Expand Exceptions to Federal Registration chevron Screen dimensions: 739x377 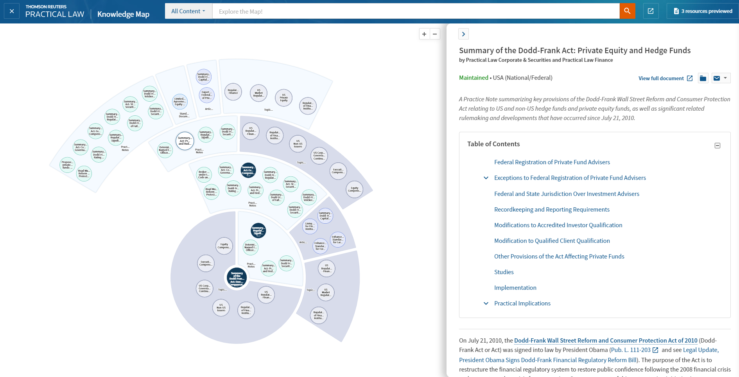tap(486, 178)
